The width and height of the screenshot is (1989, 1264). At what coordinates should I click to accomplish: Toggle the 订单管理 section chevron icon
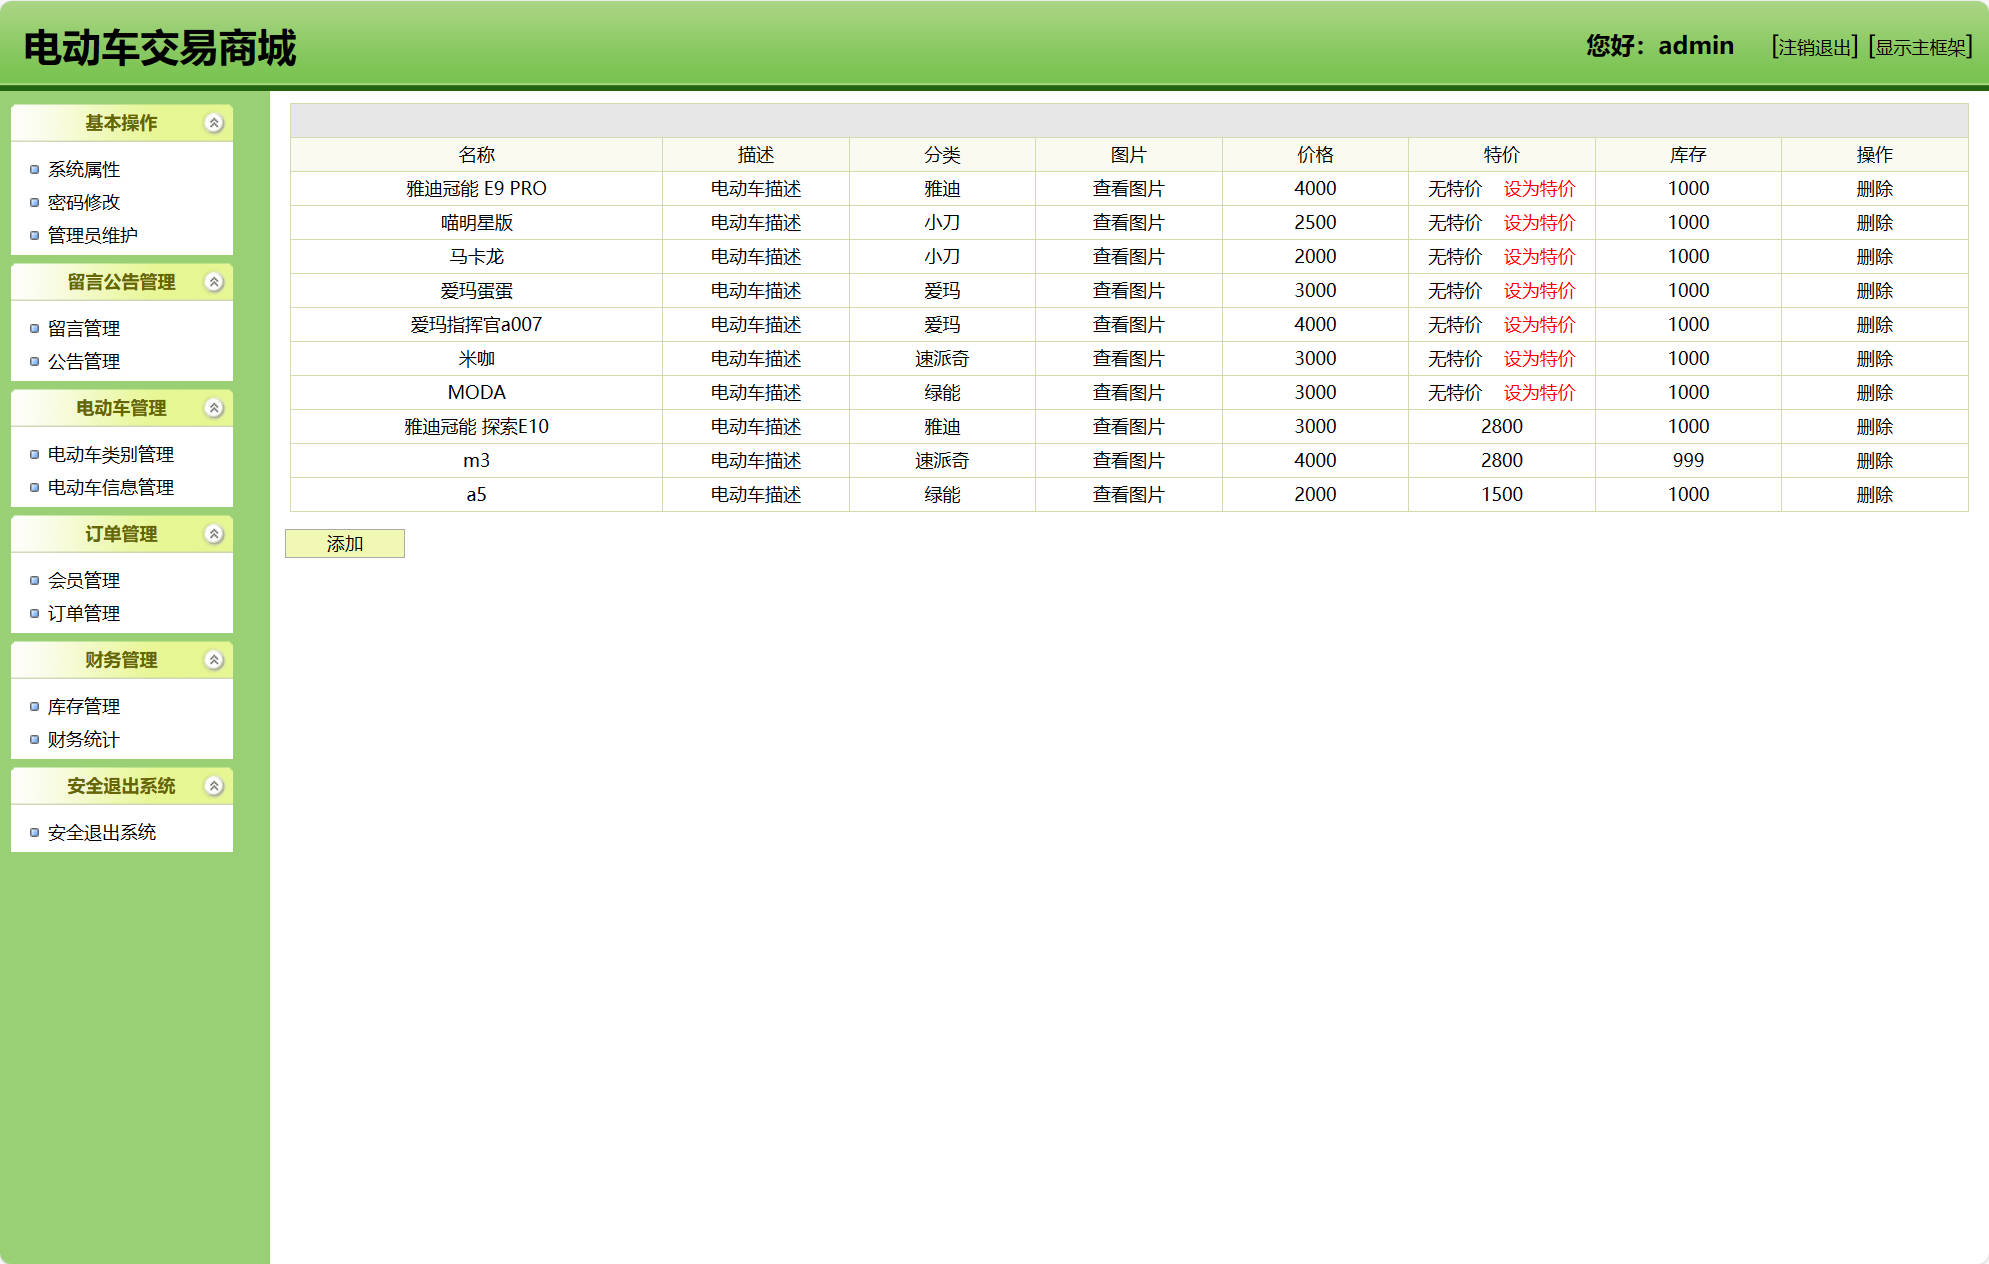213,534
